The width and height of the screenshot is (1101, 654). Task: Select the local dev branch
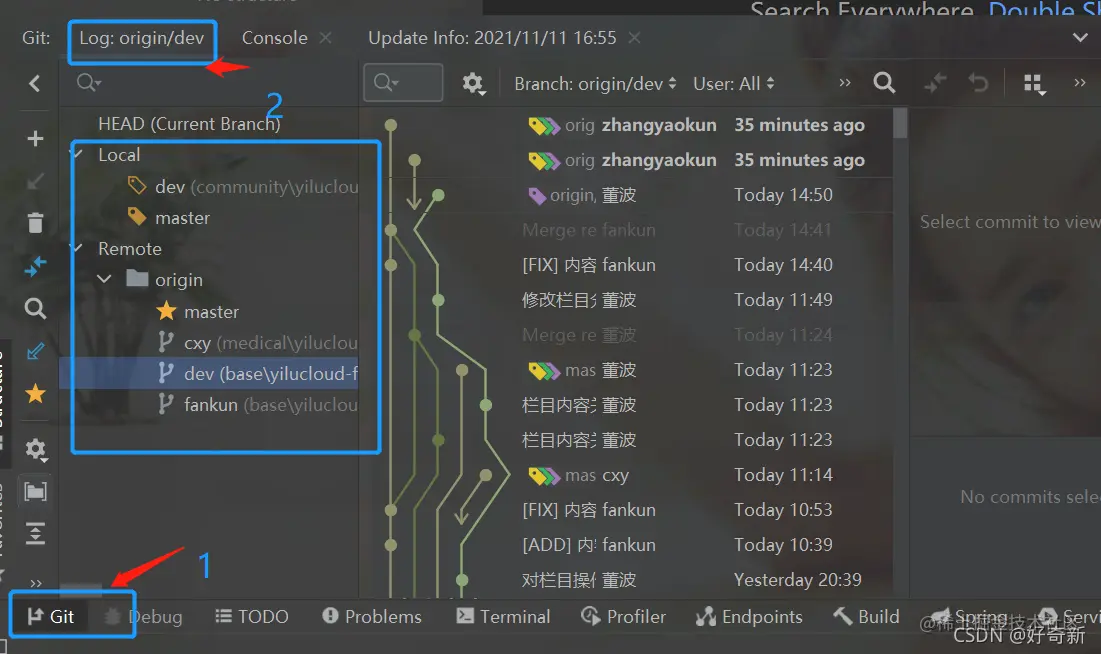click(242, 187)
